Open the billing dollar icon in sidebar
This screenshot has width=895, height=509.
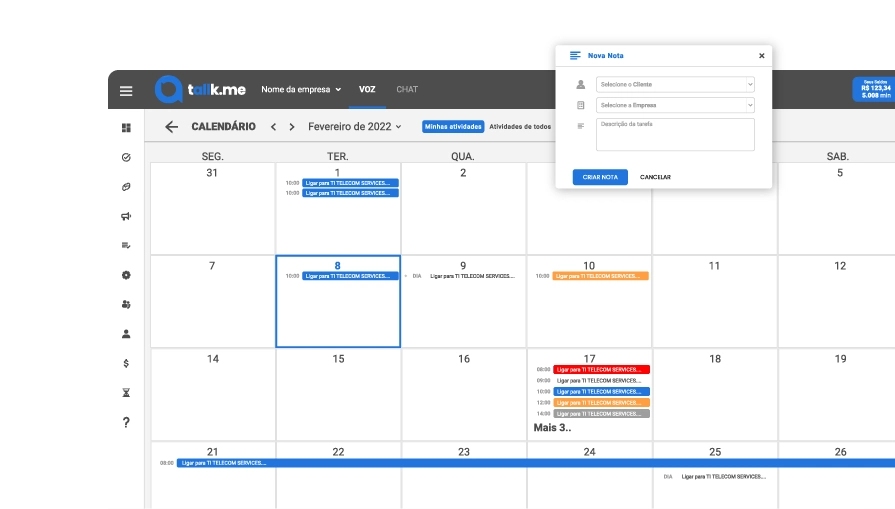coord(126,363)
